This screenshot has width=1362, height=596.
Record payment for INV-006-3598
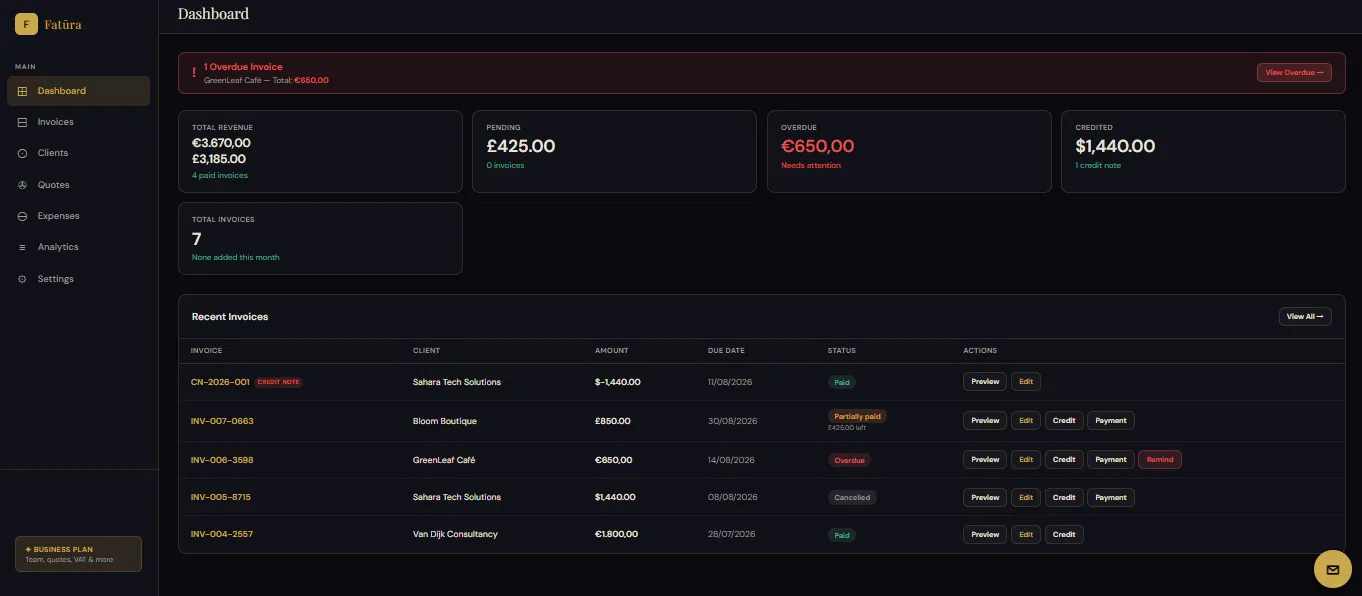(x=1111, y=460)
